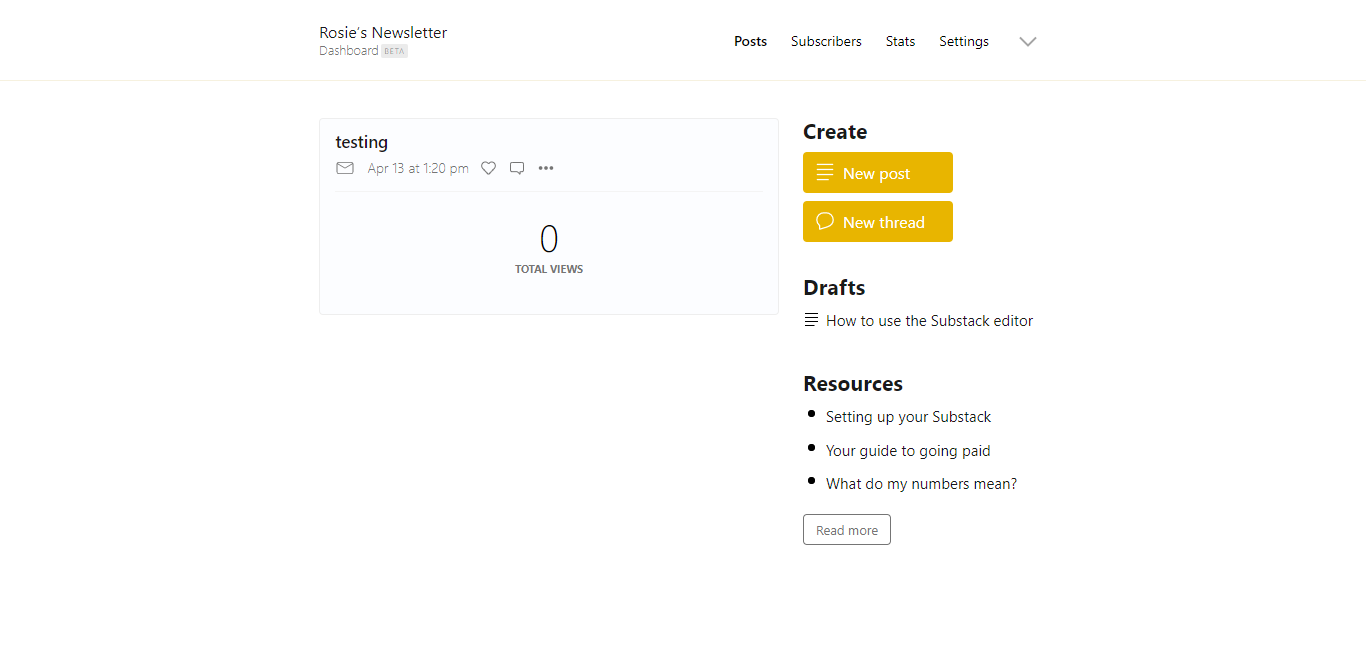Click the heart like icon on testing post
This screenshot has width=1366, height=657.
tap(488, 168)
